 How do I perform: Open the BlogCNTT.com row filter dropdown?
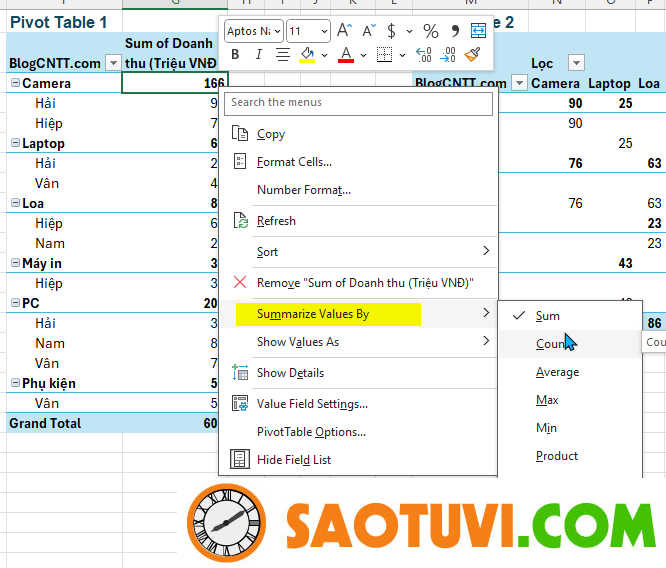tap(112, 63)
